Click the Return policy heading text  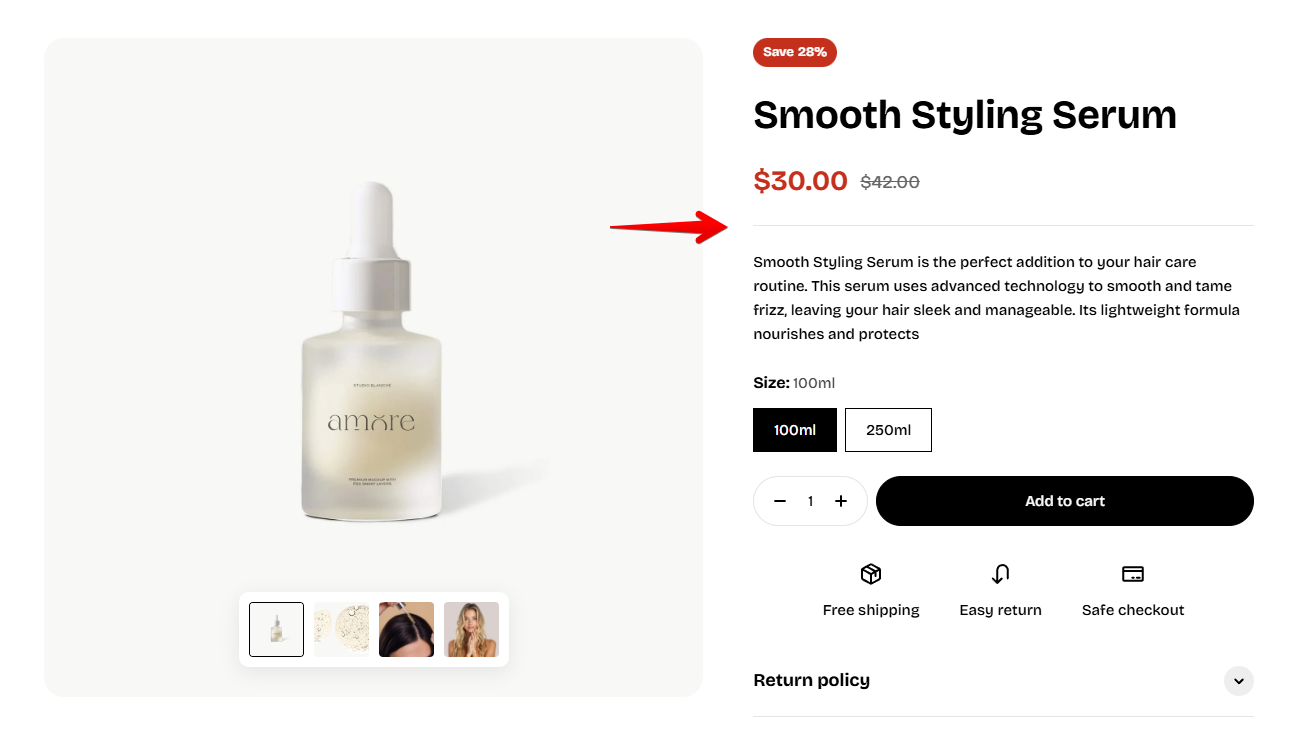(811, 680)
